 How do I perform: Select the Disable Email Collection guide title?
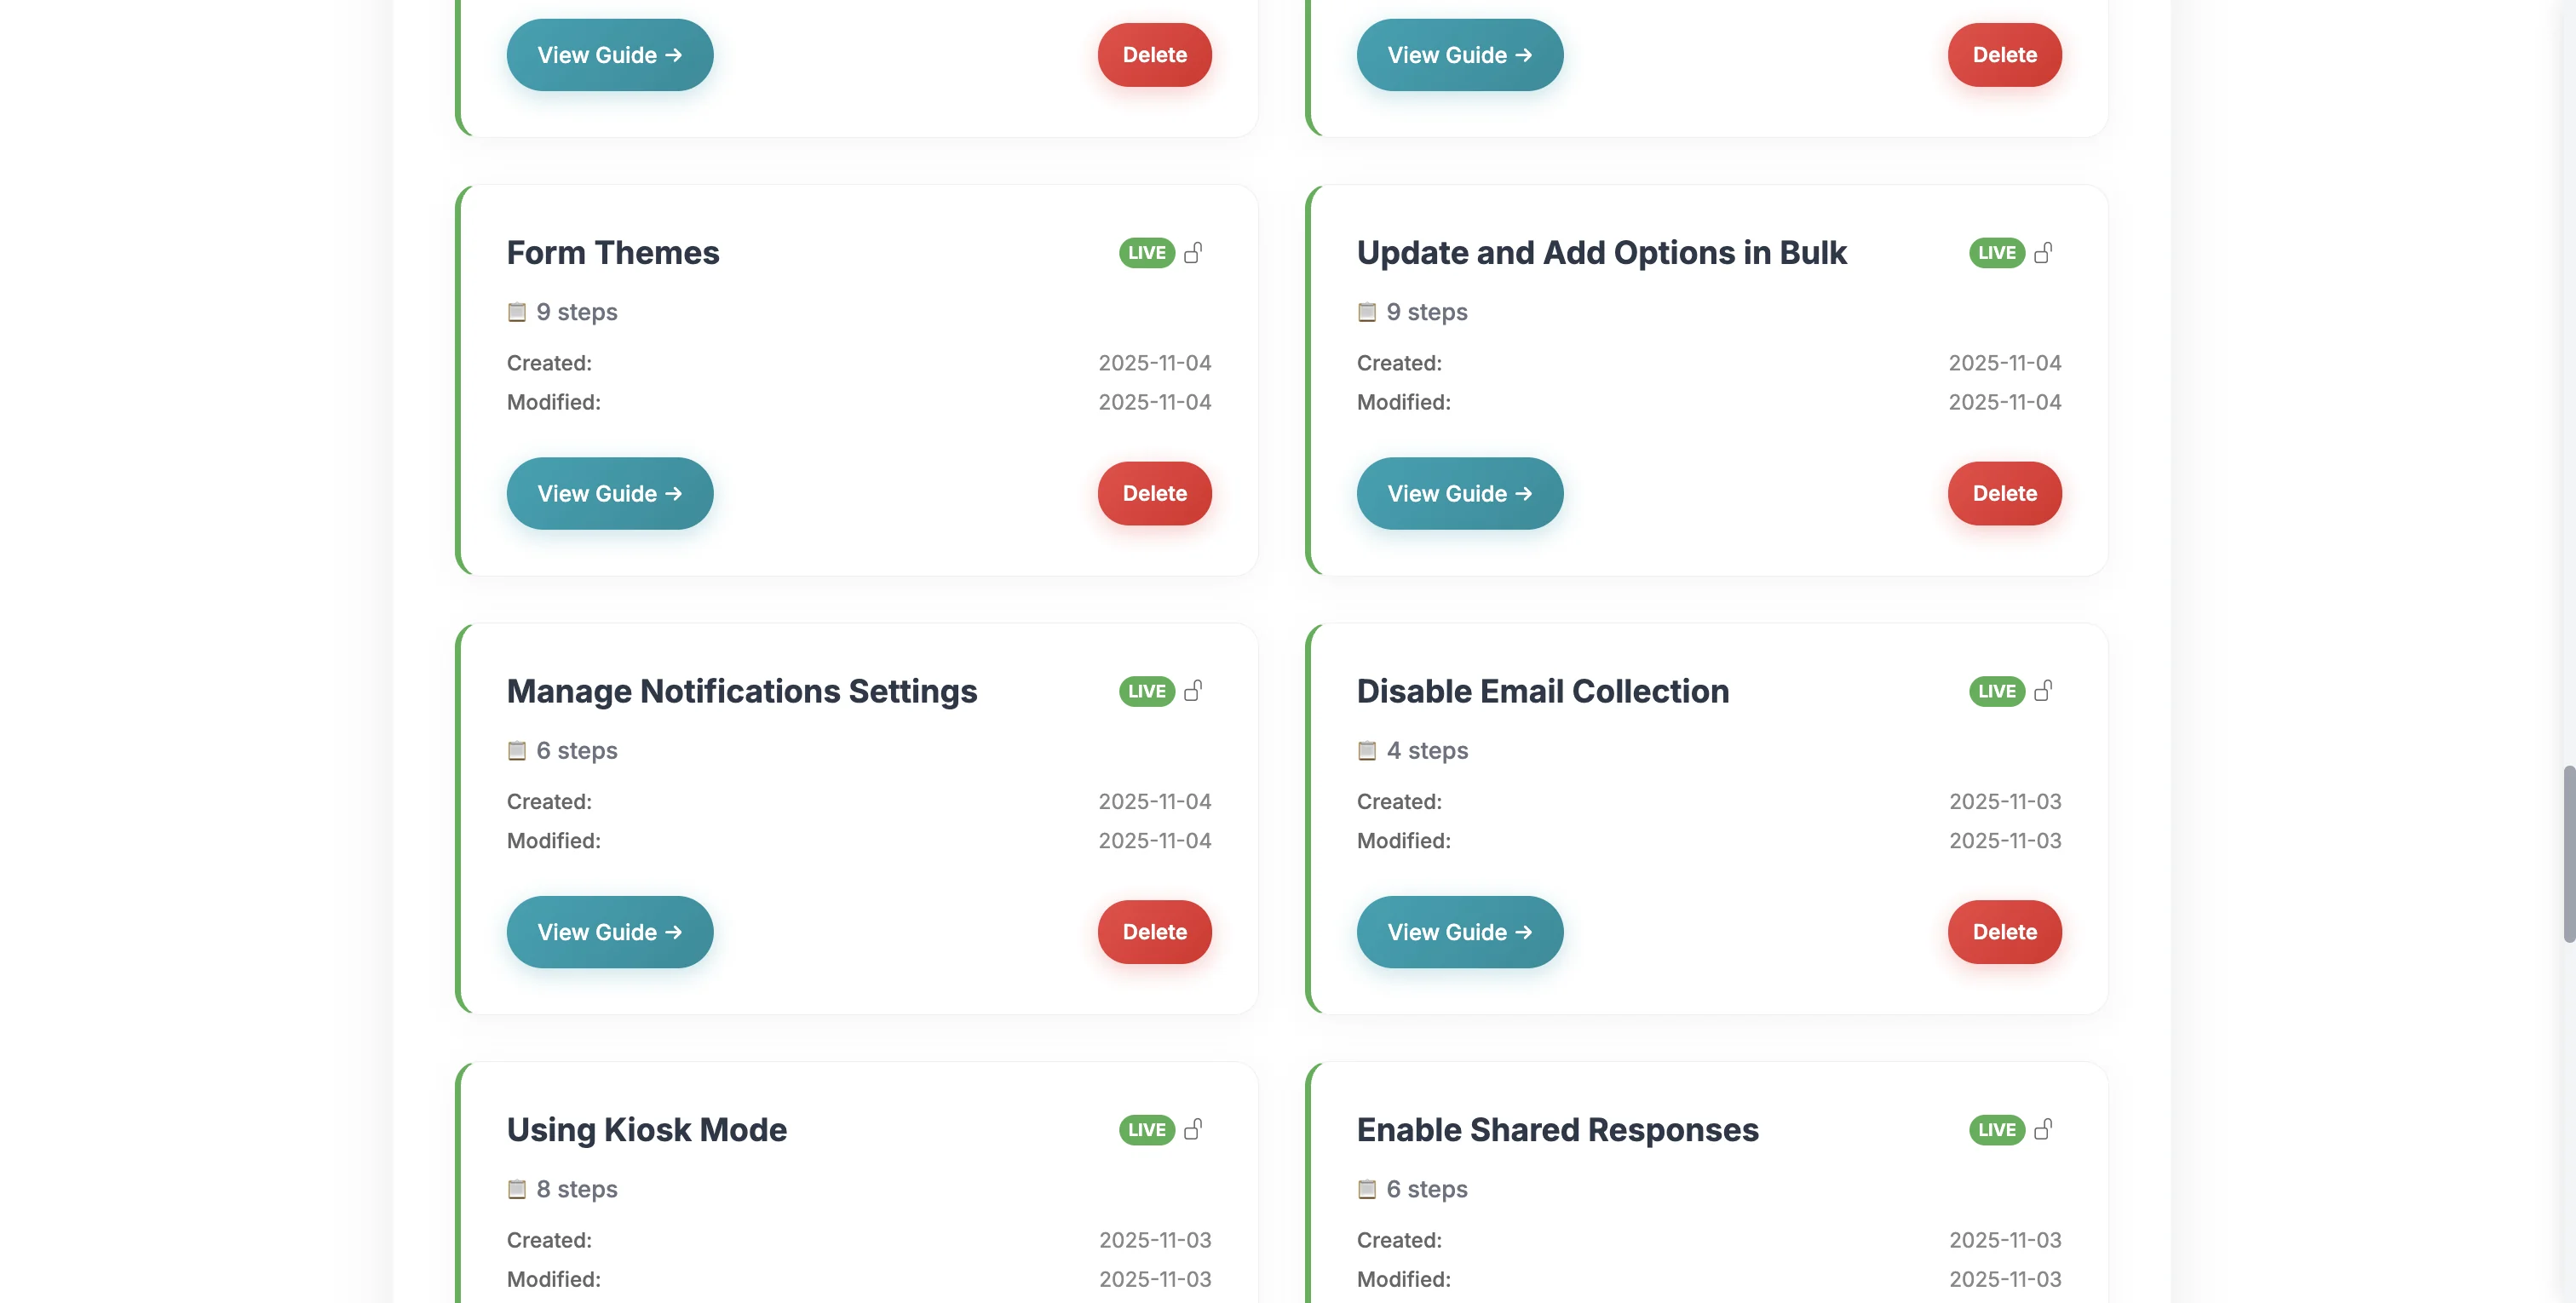pyautogui.click(x=1543, y=691)
